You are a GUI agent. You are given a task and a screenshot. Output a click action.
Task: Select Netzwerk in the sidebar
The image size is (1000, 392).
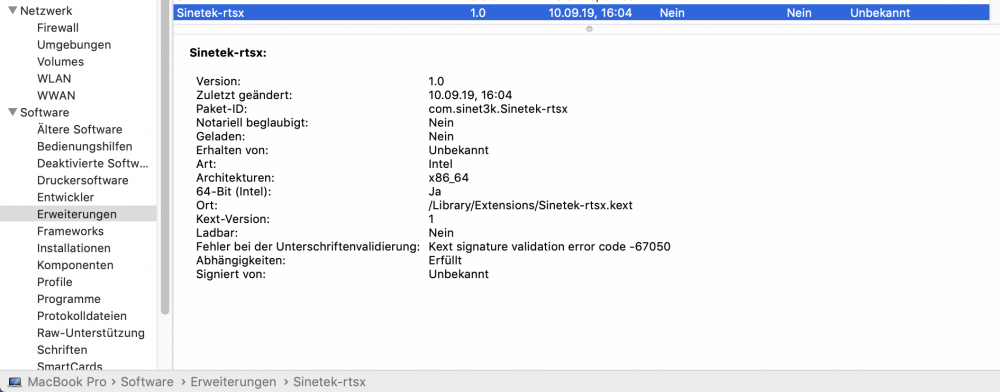click(46, 11)
